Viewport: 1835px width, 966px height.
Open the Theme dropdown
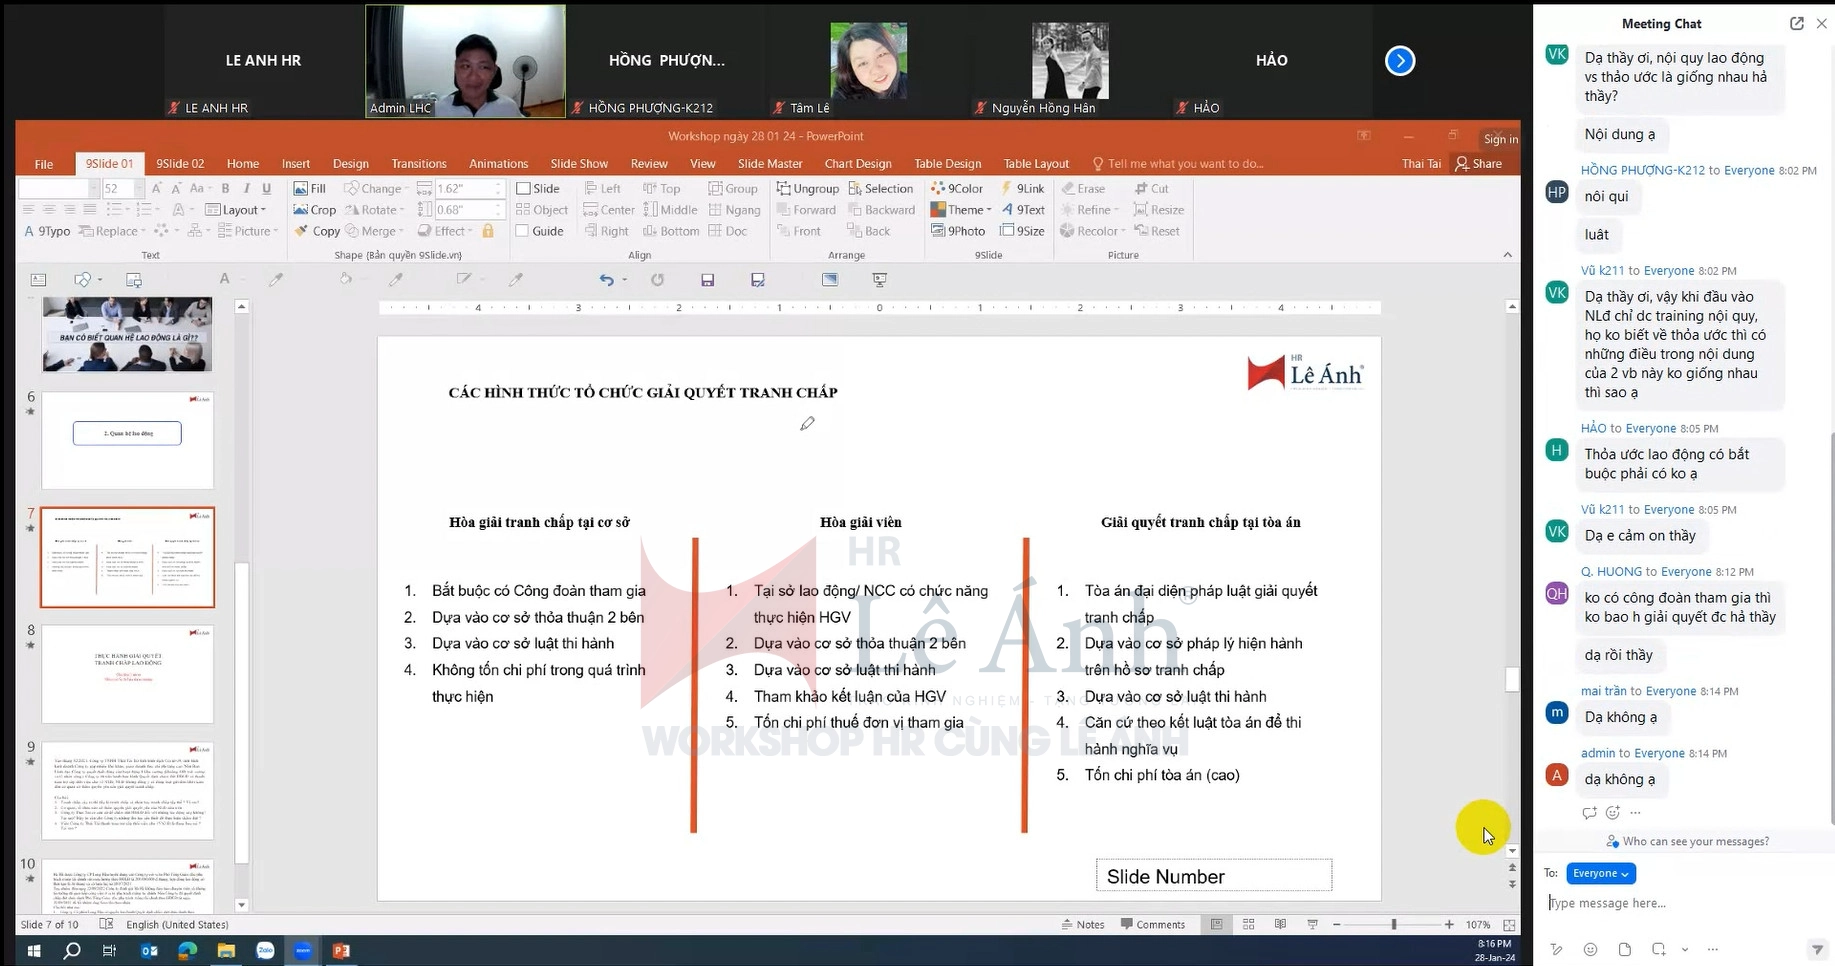(x=961, y=210)
